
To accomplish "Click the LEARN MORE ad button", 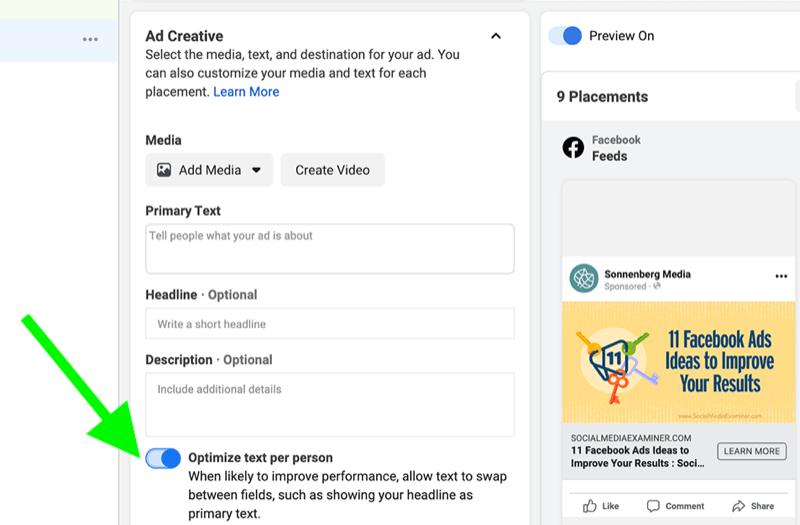I will click(x=752, y=451).
